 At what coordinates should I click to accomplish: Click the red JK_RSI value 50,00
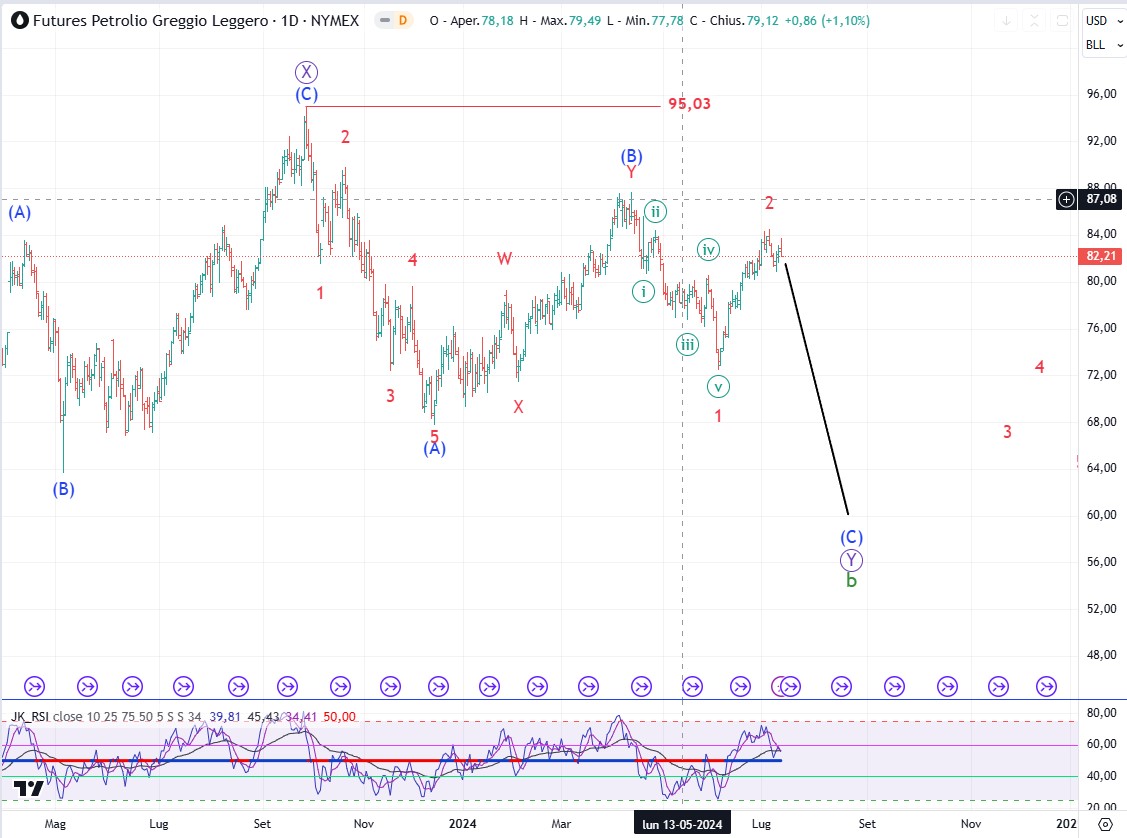[339, 717]
